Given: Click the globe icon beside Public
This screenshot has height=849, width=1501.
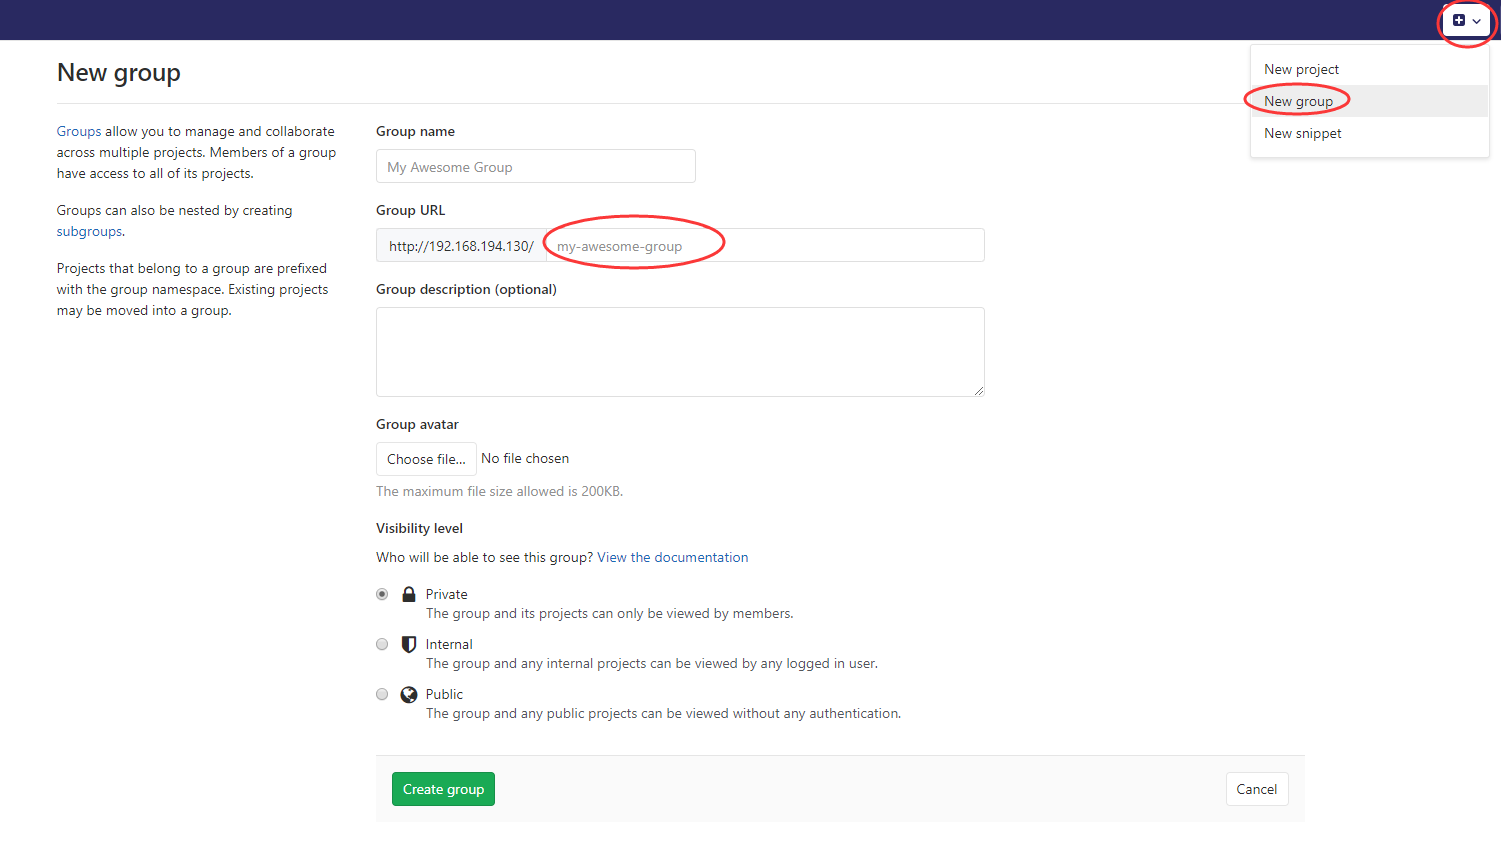Looking at the screenshot, I should (409, 694).
